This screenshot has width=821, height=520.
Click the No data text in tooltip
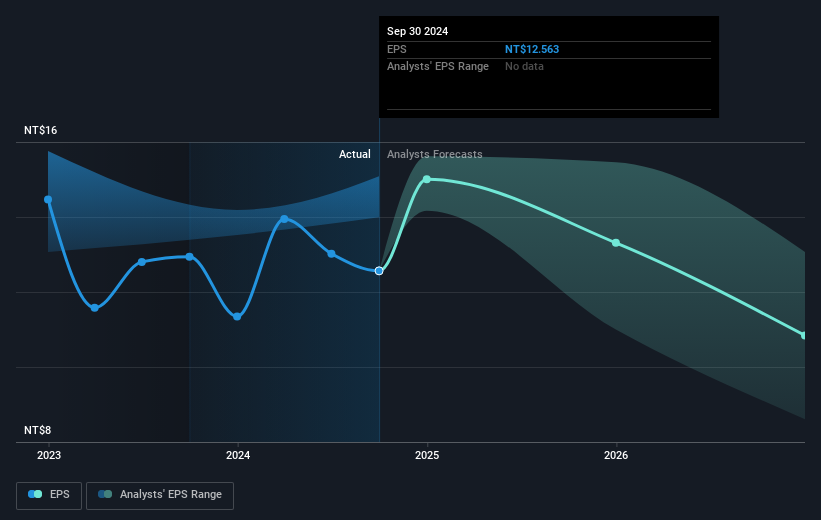pos(524,67)
